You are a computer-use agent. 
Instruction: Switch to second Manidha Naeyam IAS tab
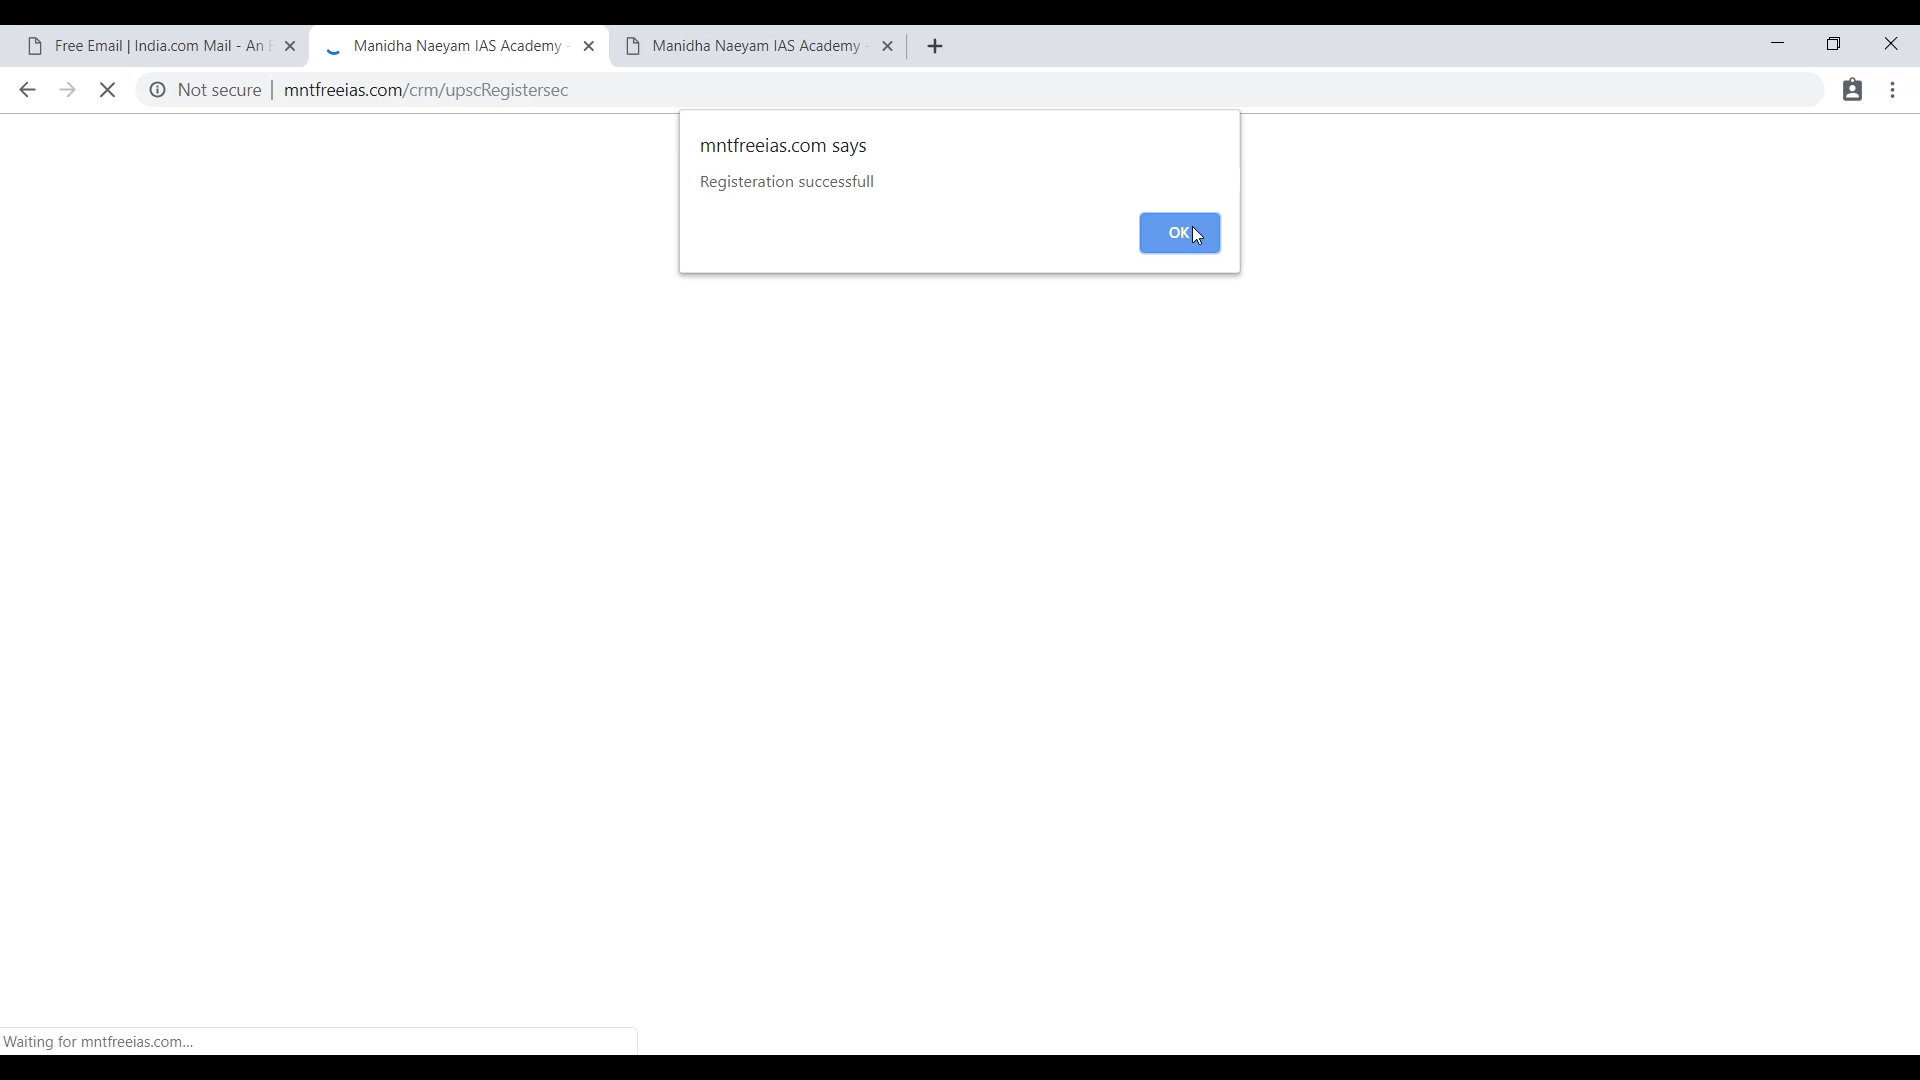(x=758, y=46)
